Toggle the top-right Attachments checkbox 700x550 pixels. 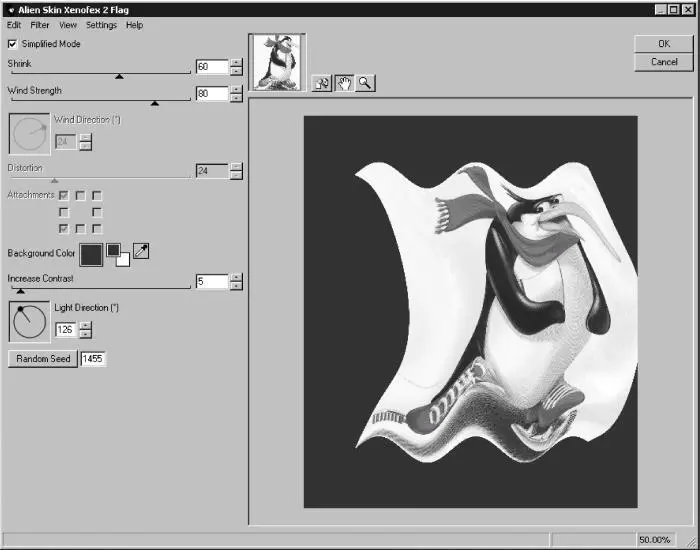96,196
